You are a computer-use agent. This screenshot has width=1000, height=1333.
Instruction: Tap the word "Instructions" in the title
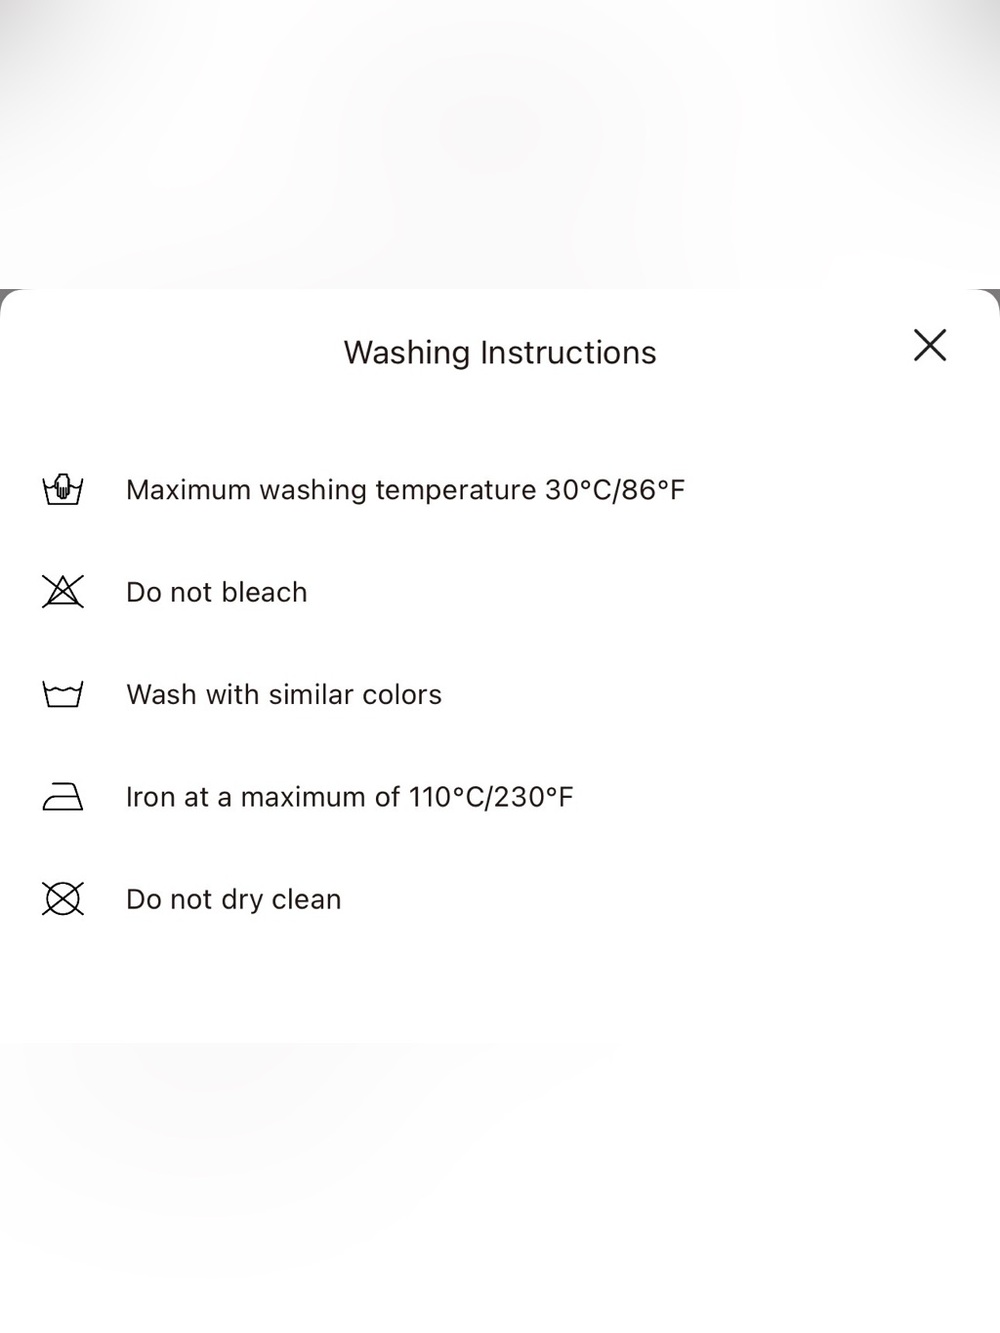[x=569, y=352]
